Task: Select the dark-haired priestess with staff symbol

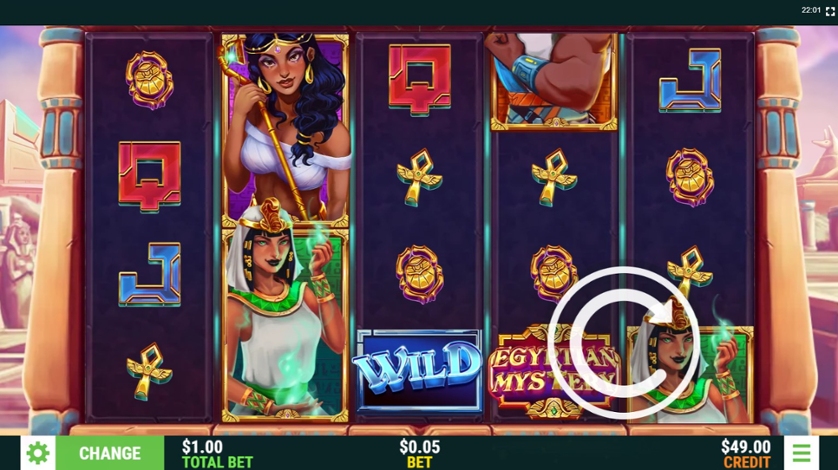Action: click(285, 126)
